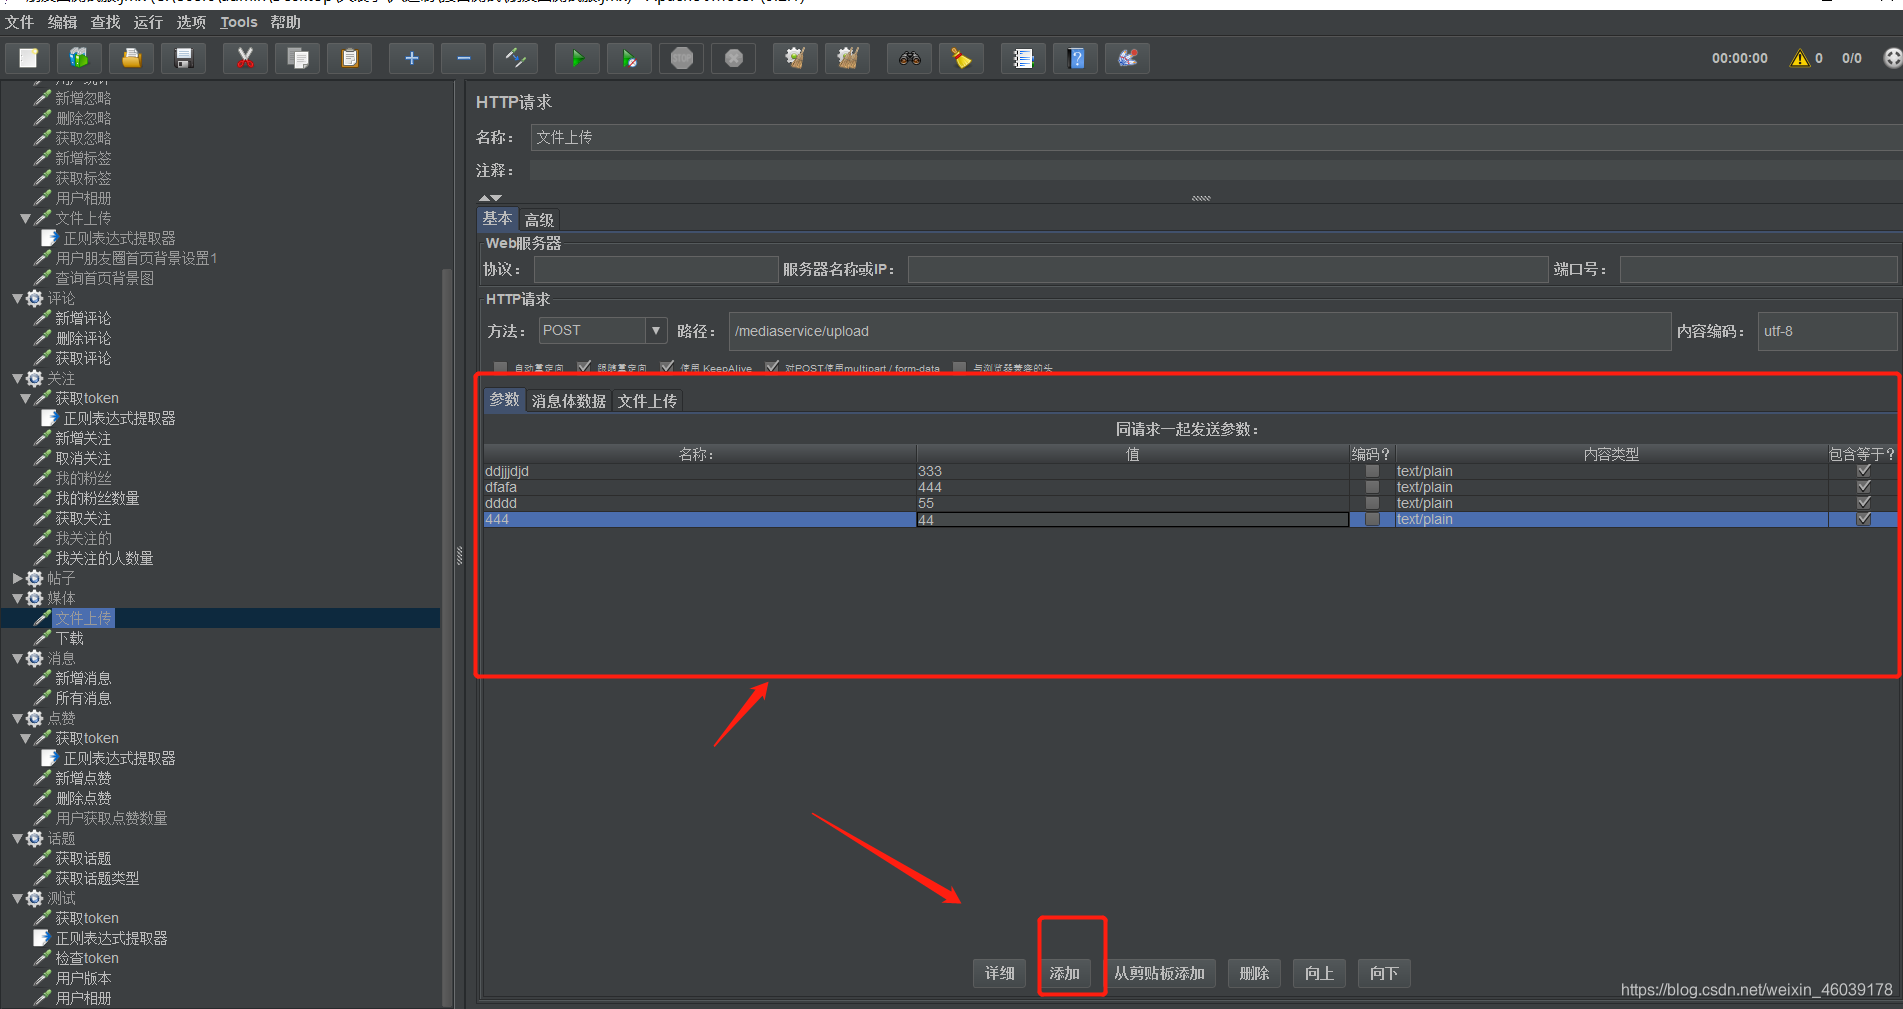Open the Templates icon in toolbar
This screenshot has width=1903, height=1009.
[80, 58]
